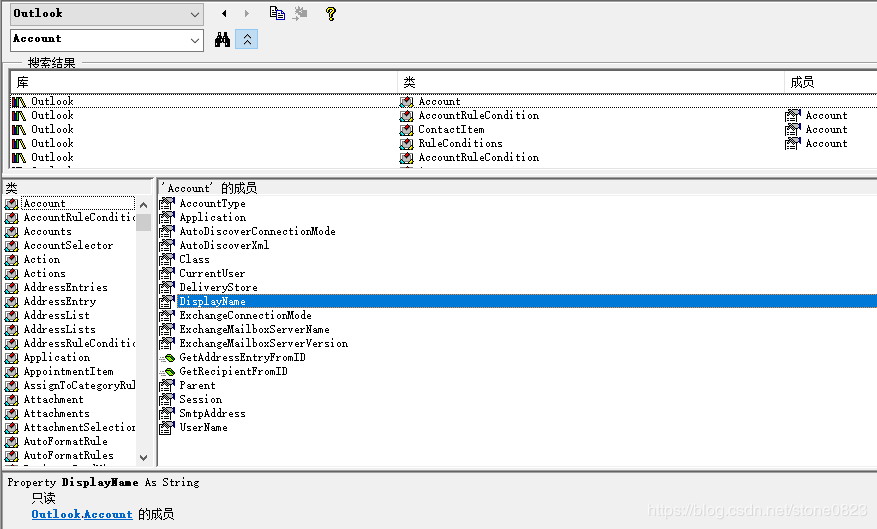Select AccountType member

(x=213, y=204)
